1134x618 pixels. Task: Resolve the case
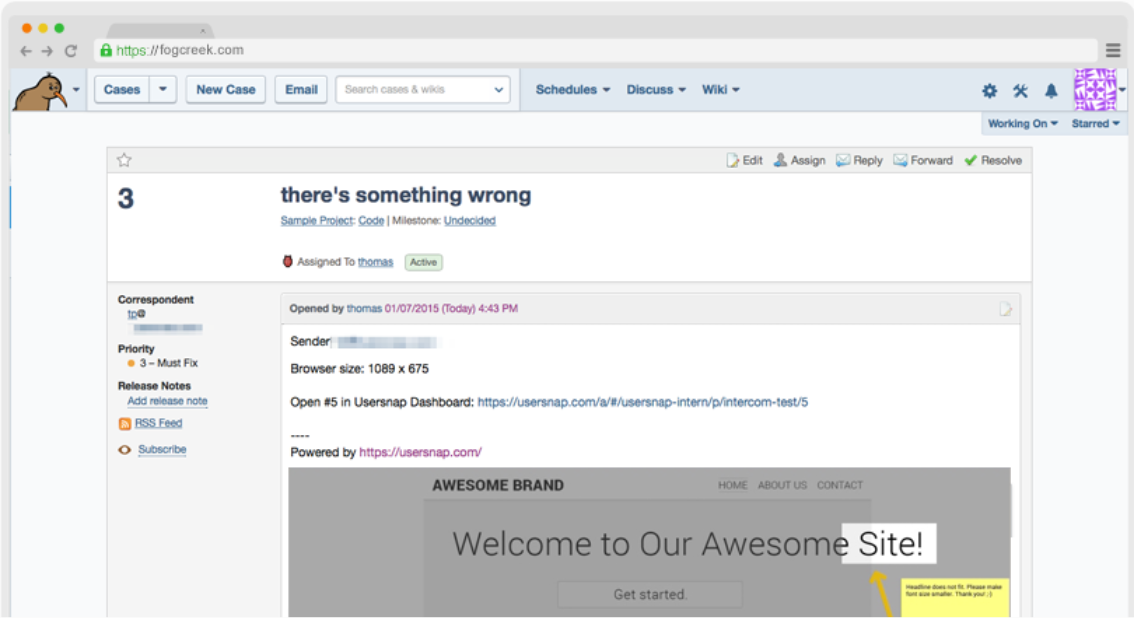tap(993, 160)
